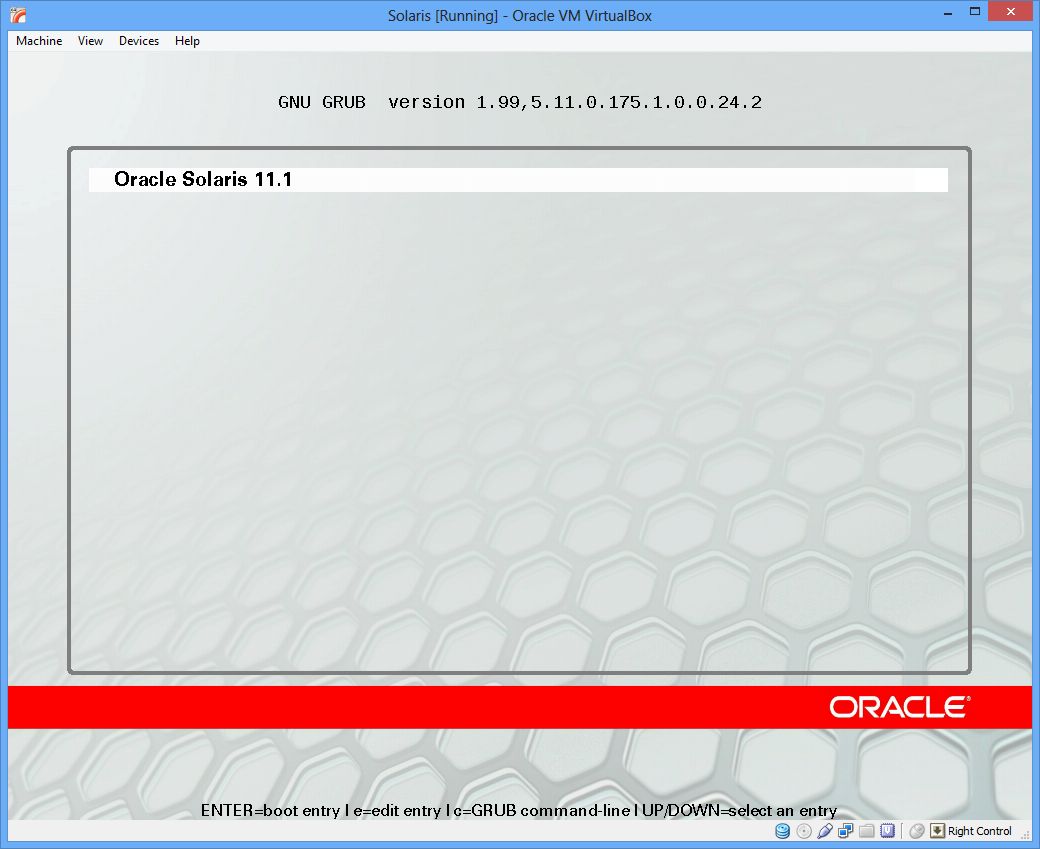Click the virtualization CPU chip status icon
1040x849 pixels.
click(887, 830)
